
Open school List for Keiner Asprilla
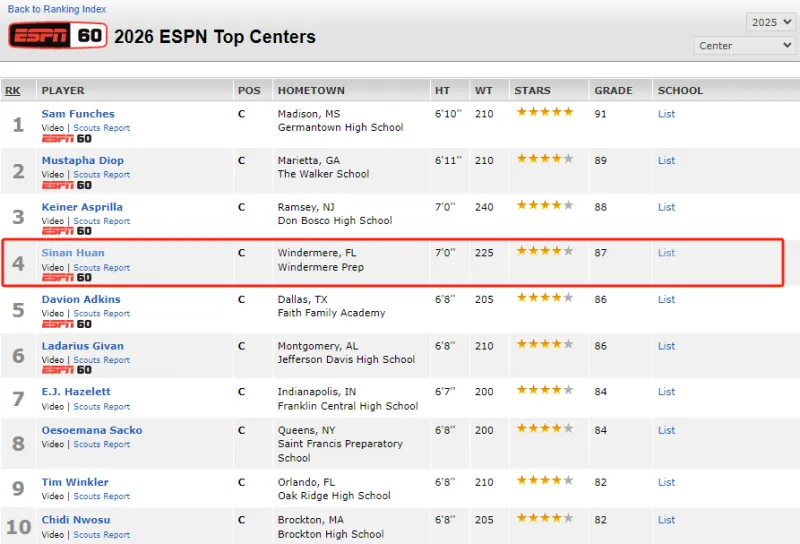pos(666,207)
